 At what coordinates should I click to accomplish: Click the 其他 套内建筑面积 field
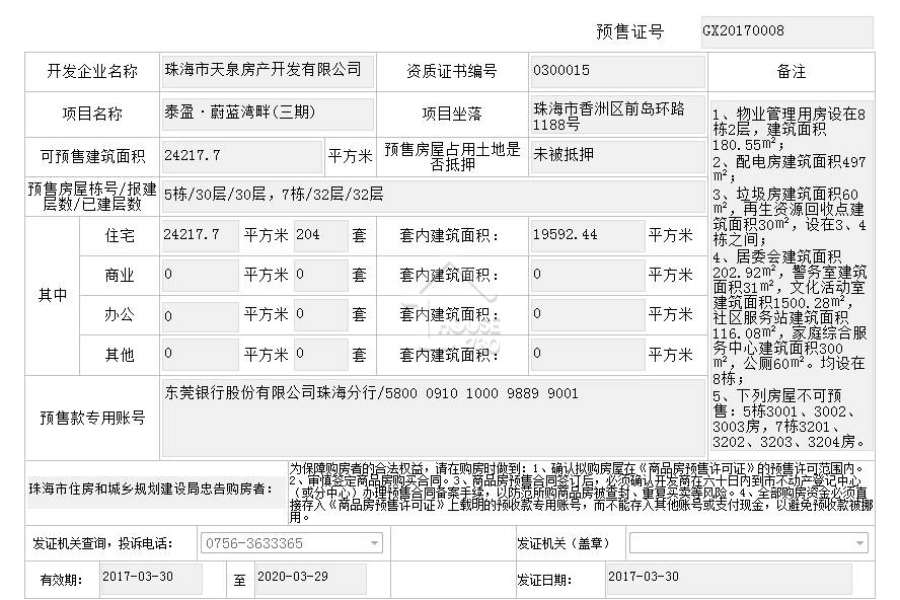click(588, 355)
